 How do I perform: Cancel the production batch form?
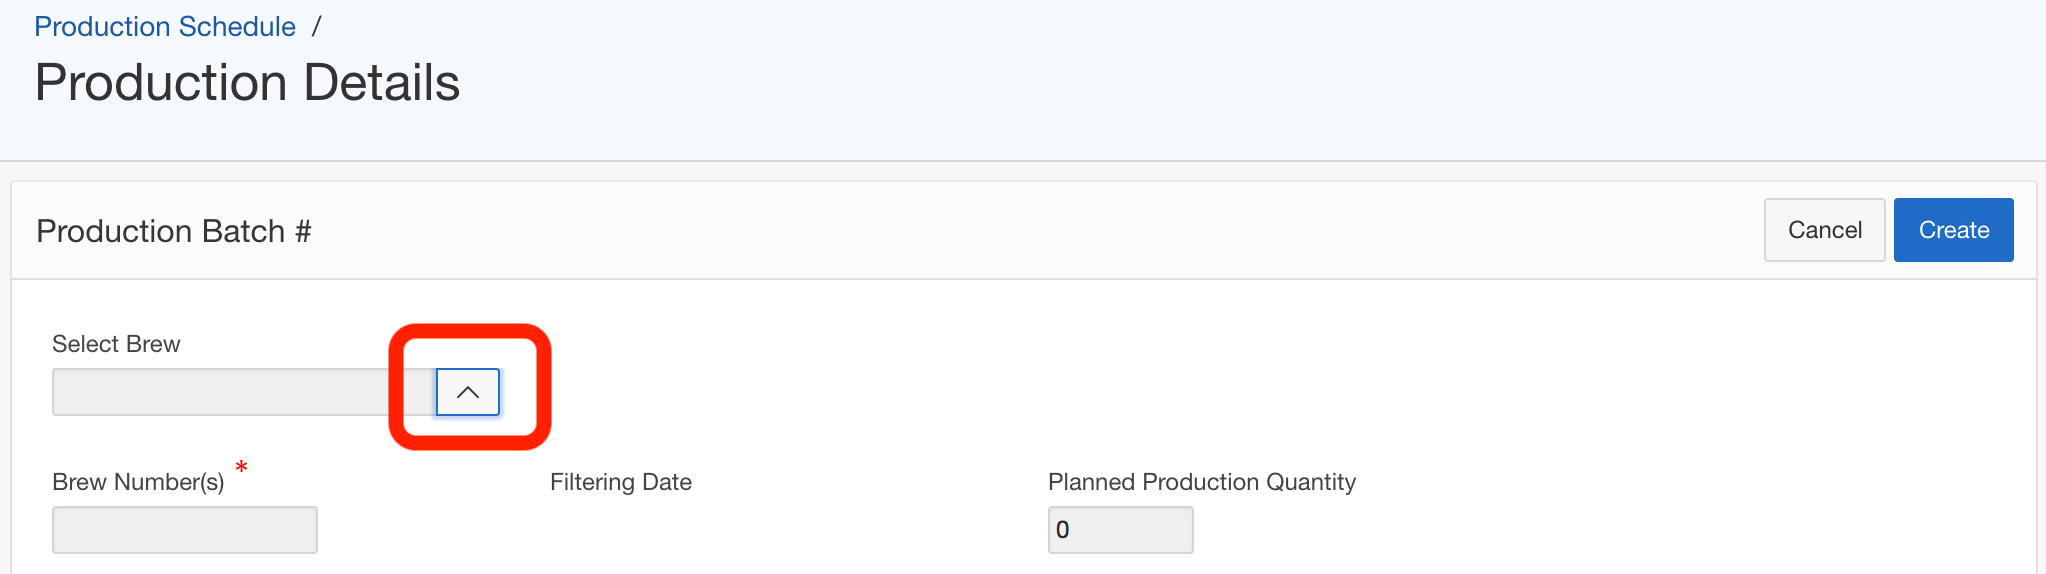pos(1824,230)
